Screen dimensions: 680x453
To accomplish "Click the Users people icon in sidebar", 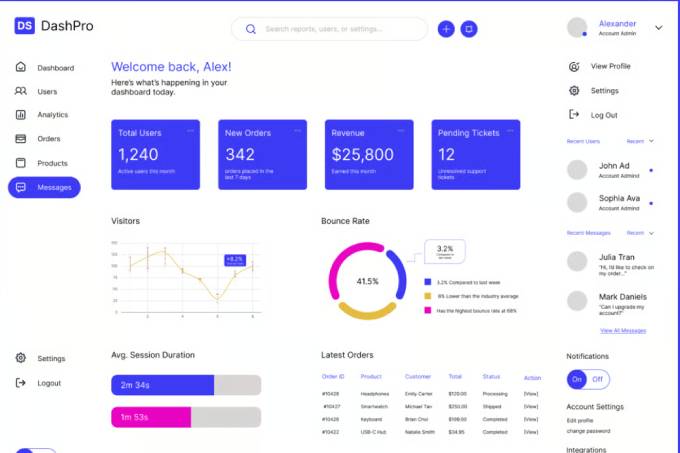I will [x=21, y=91].
